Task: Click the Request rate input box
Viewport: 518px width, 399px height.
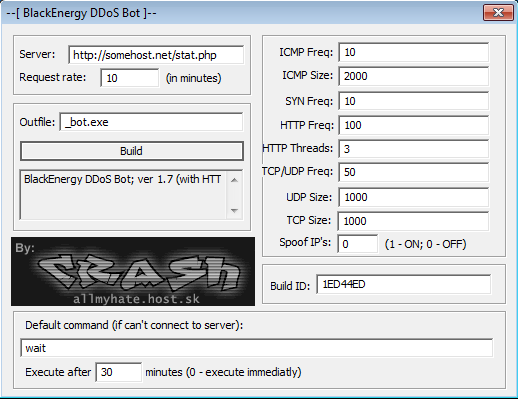Action: 130,78
